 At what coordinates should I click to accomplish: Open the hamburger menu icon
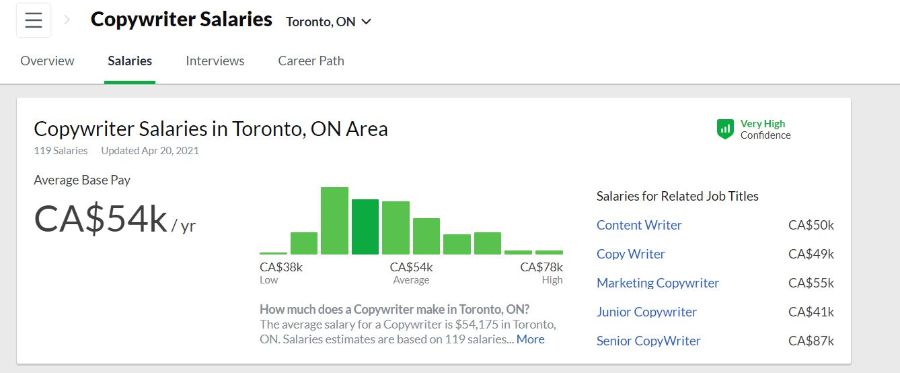click(x=33, y=21)
